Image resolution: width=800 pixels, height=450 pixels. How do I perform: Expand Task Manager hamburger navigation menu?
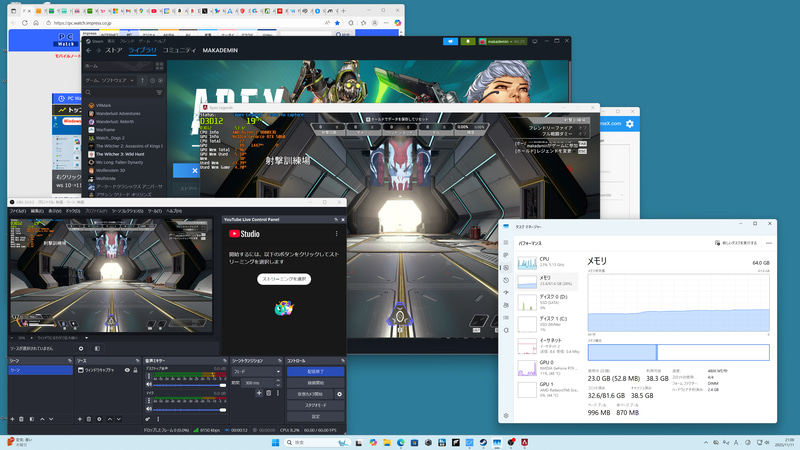pos(506,242)
